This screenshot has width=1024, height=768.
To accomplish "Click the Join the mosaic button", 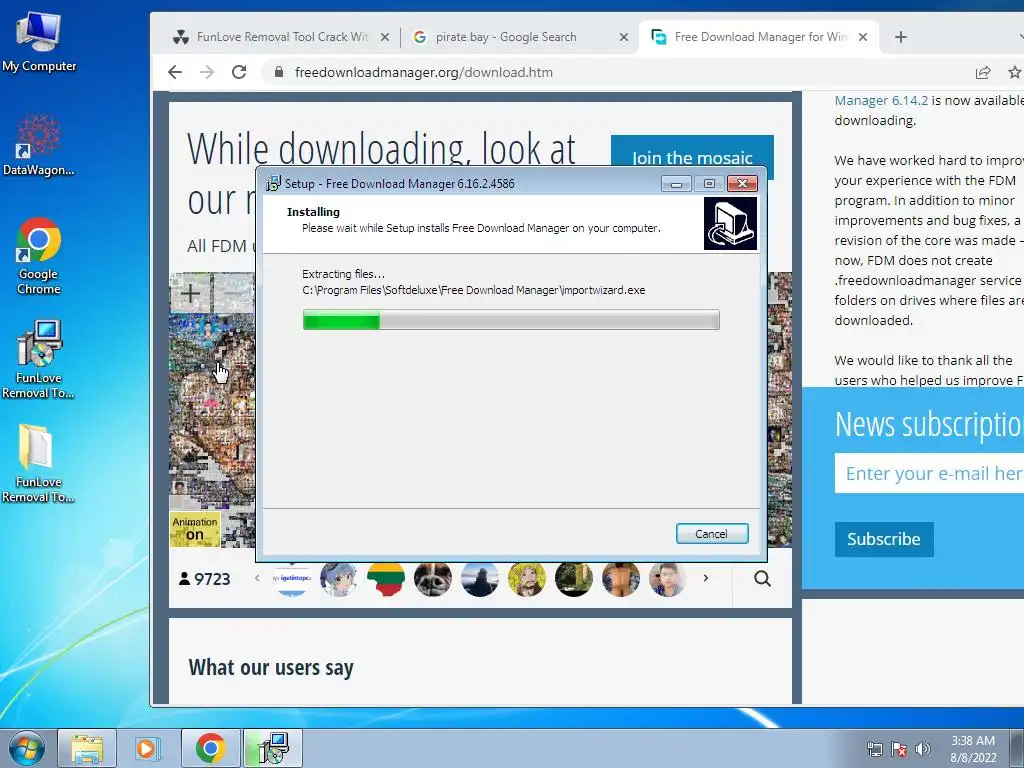I will coord(692,157).
